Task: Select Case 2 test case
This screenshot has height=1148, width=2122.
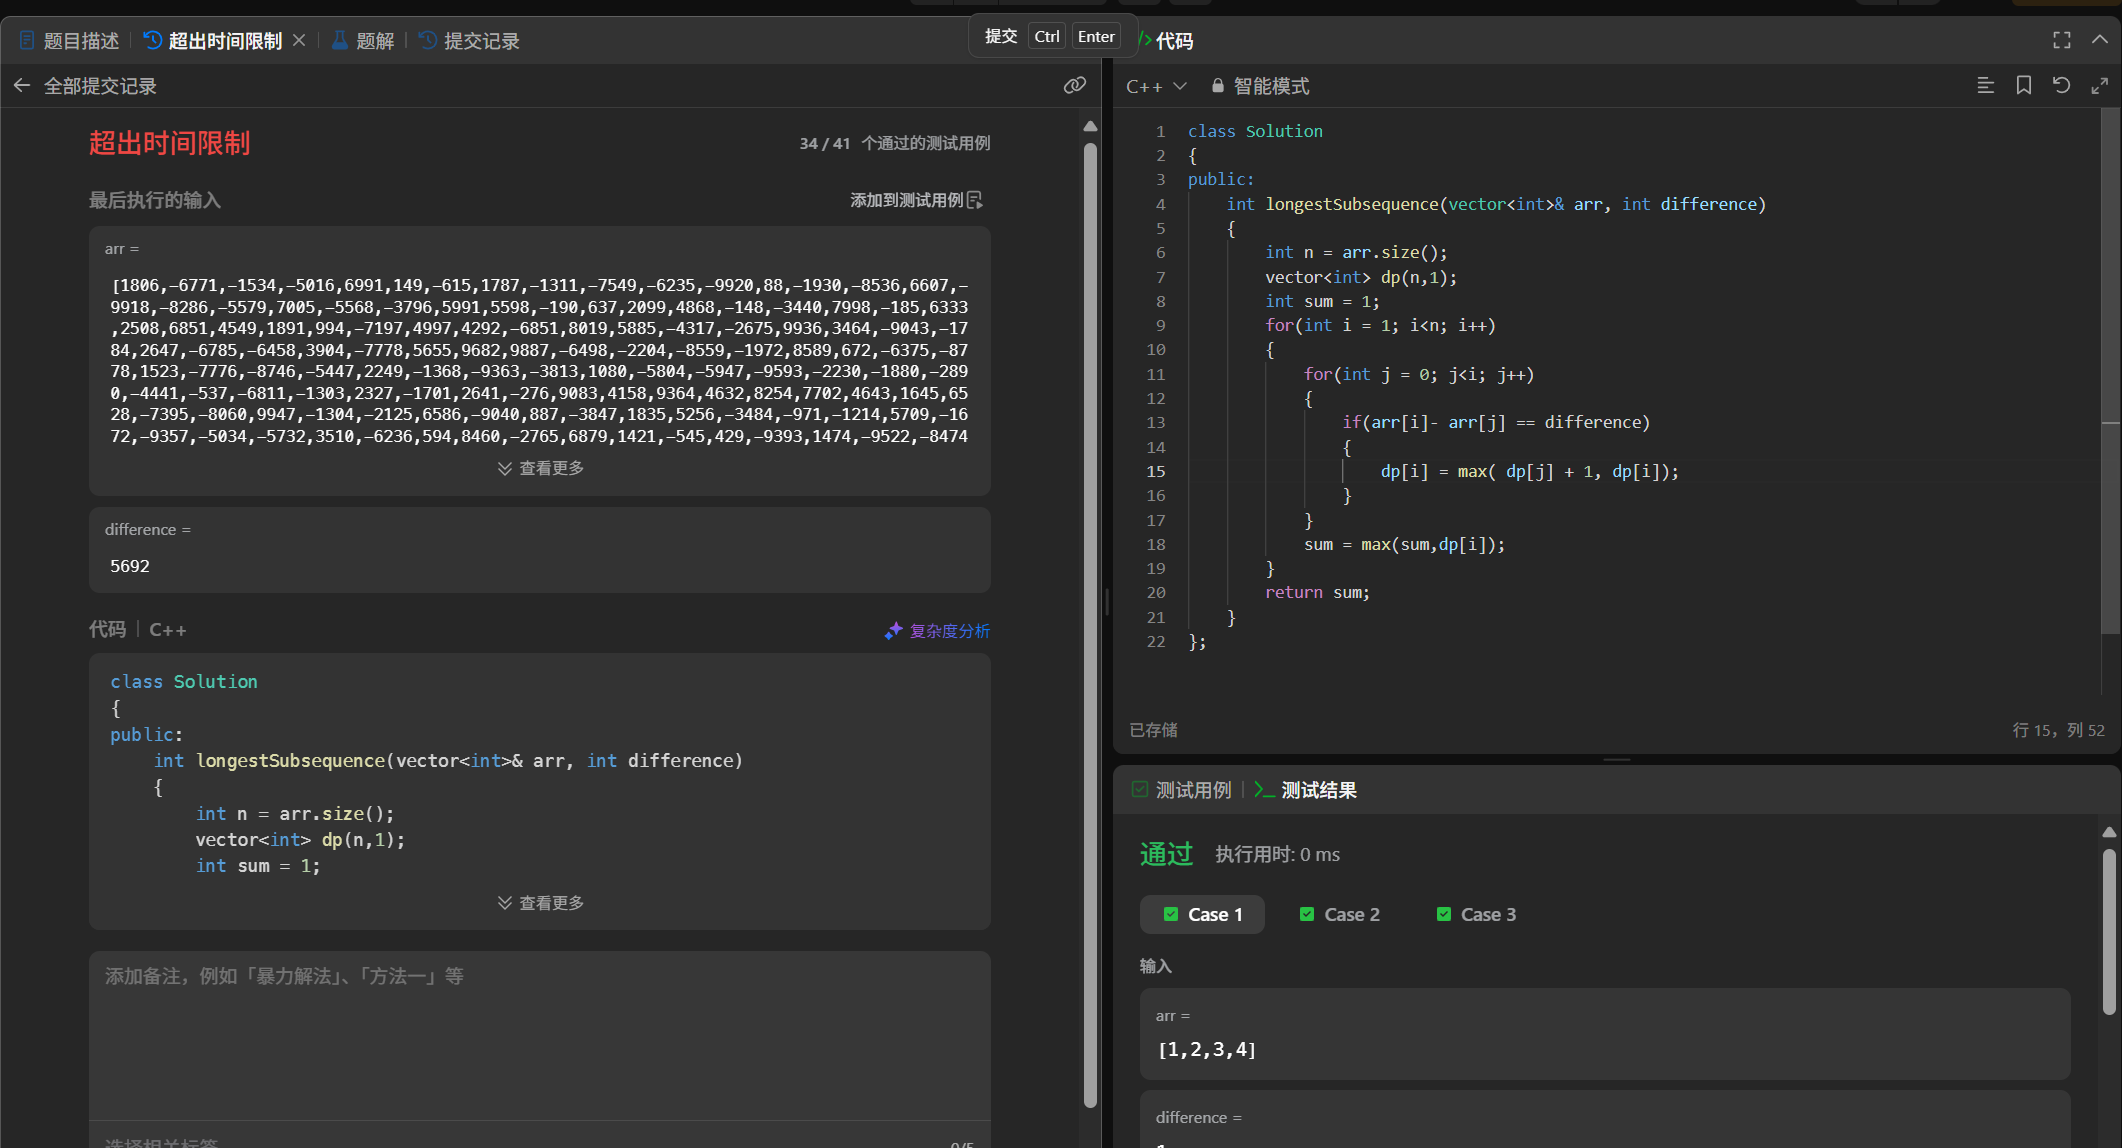Action: pyautogui.click(x=1339, y=914)
